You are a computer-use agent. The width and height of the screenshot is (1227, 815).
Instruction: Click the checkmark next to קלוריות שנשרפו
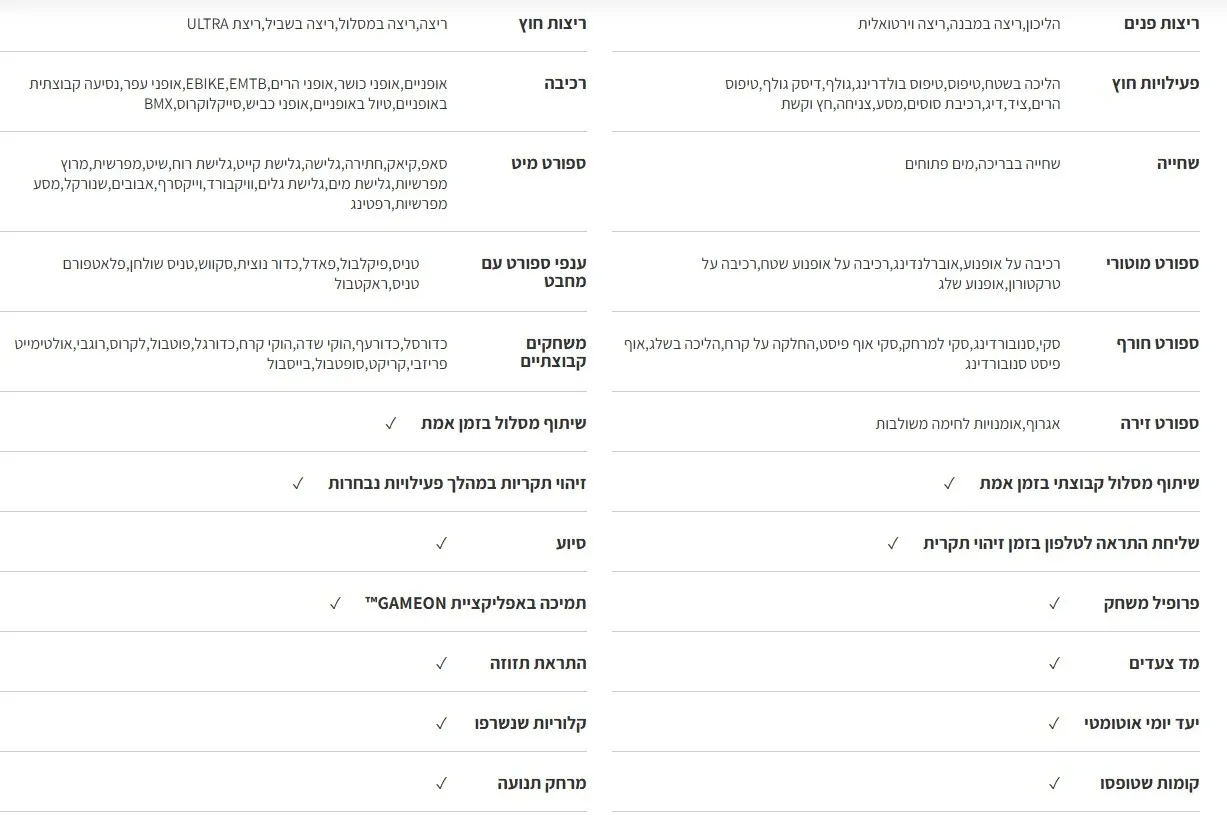[441, 723]
